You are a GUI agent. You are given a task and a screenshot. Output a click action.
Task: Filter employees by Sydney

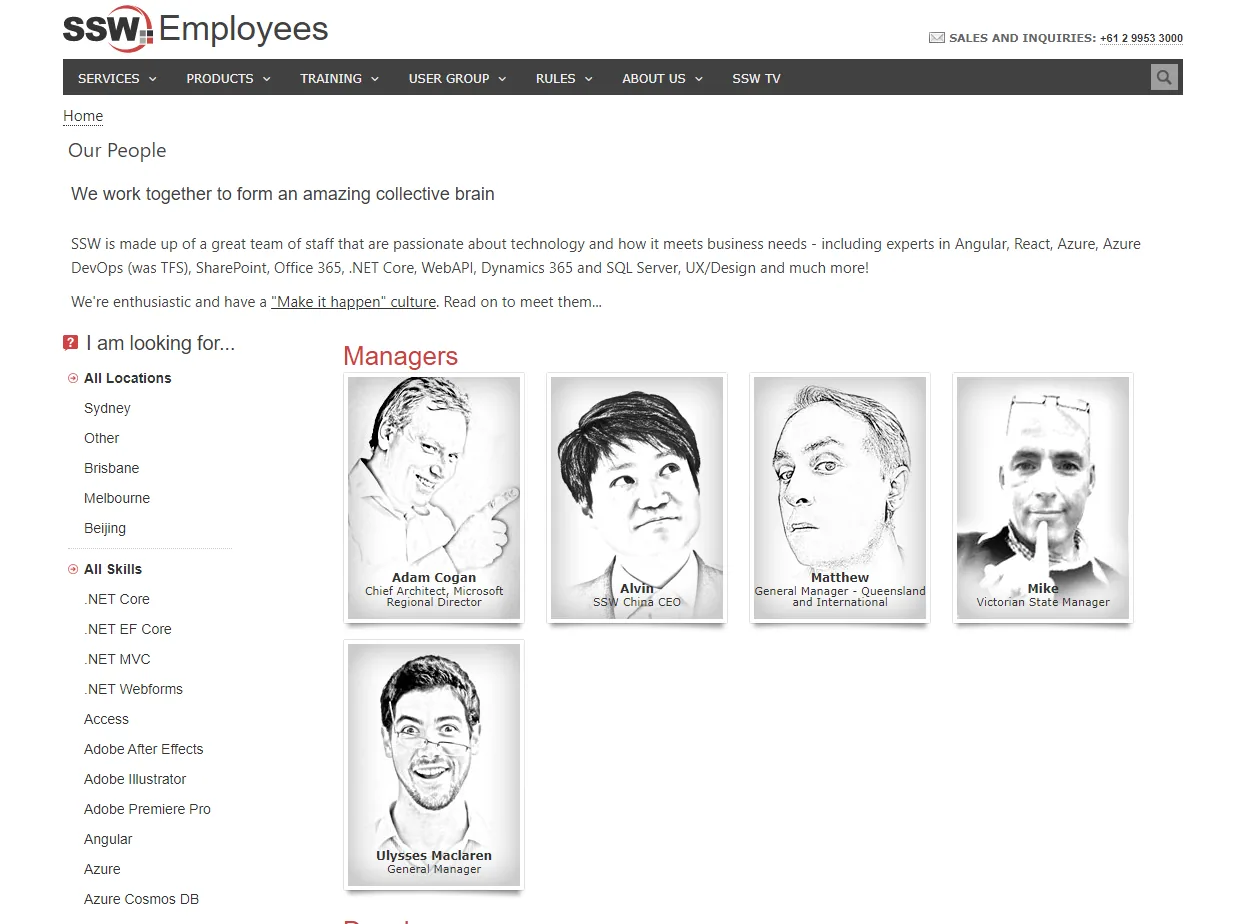click(x=107, y=408)
